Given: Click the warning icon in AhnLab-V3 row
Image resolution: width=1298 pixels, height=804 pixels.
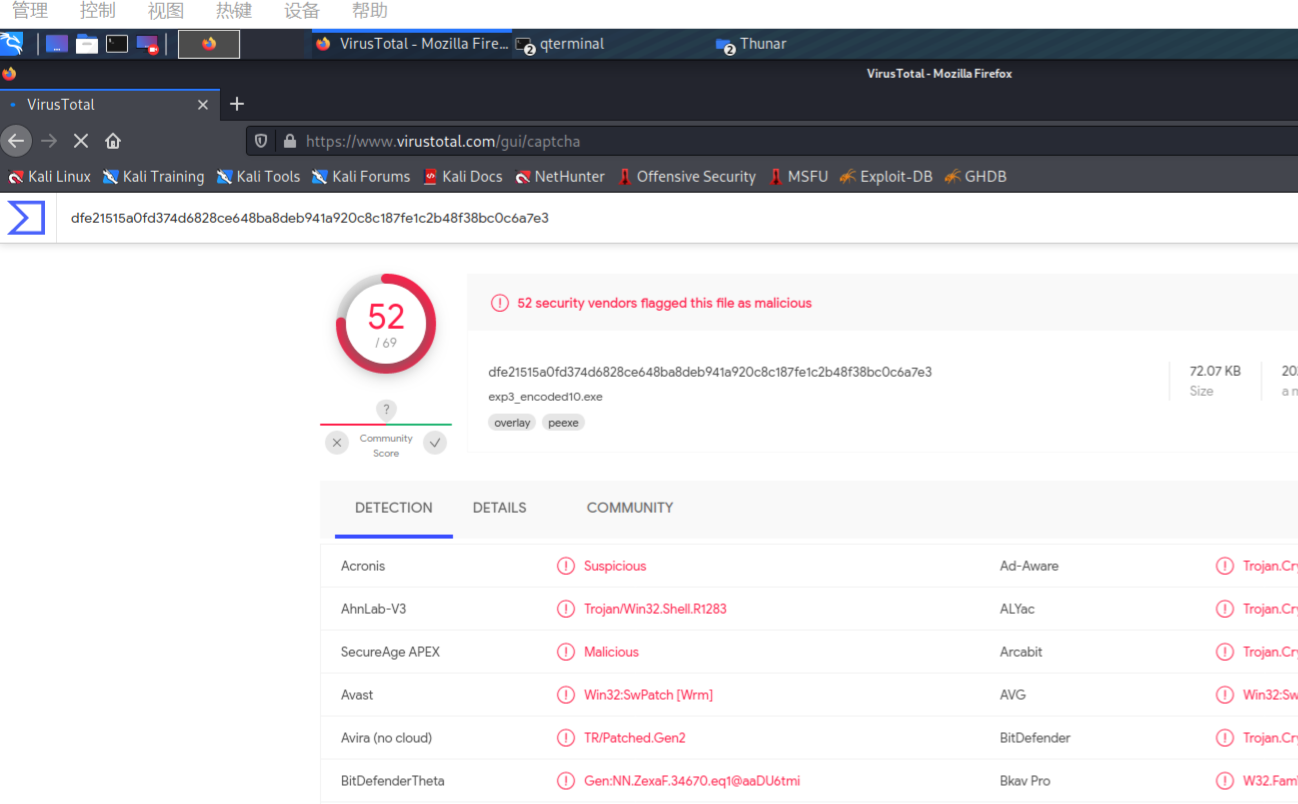Looking at the screenshot, I should [566, 609].
